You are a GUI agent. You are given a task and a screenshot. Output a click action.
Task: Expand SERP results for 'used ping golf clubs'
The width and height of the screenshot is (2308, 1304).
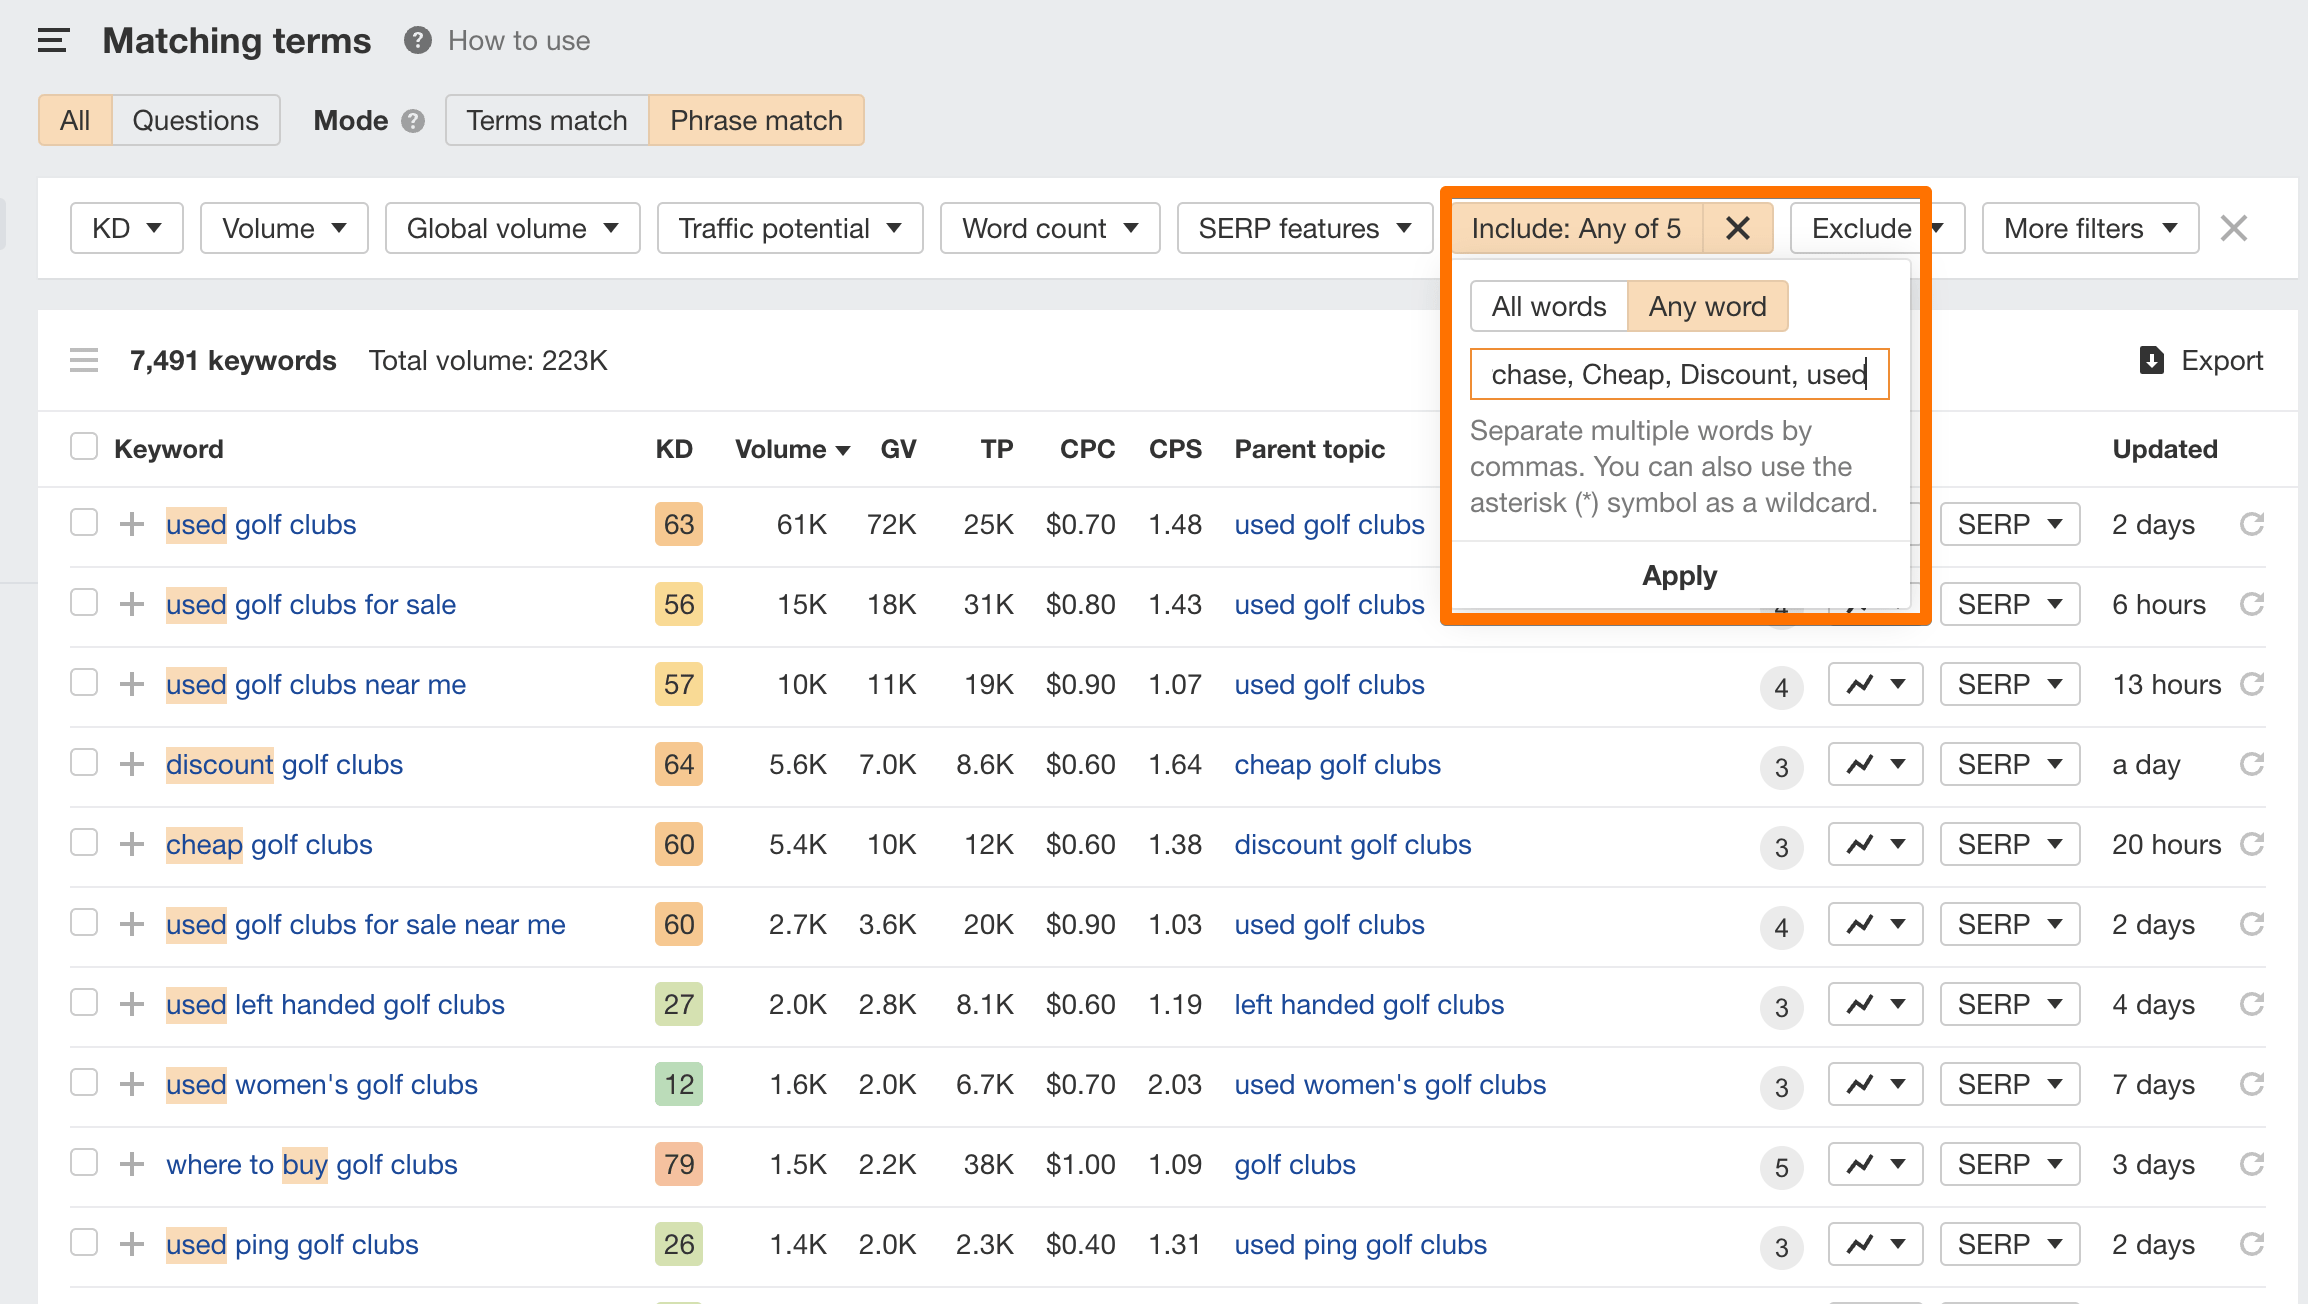[2009, 1243]
